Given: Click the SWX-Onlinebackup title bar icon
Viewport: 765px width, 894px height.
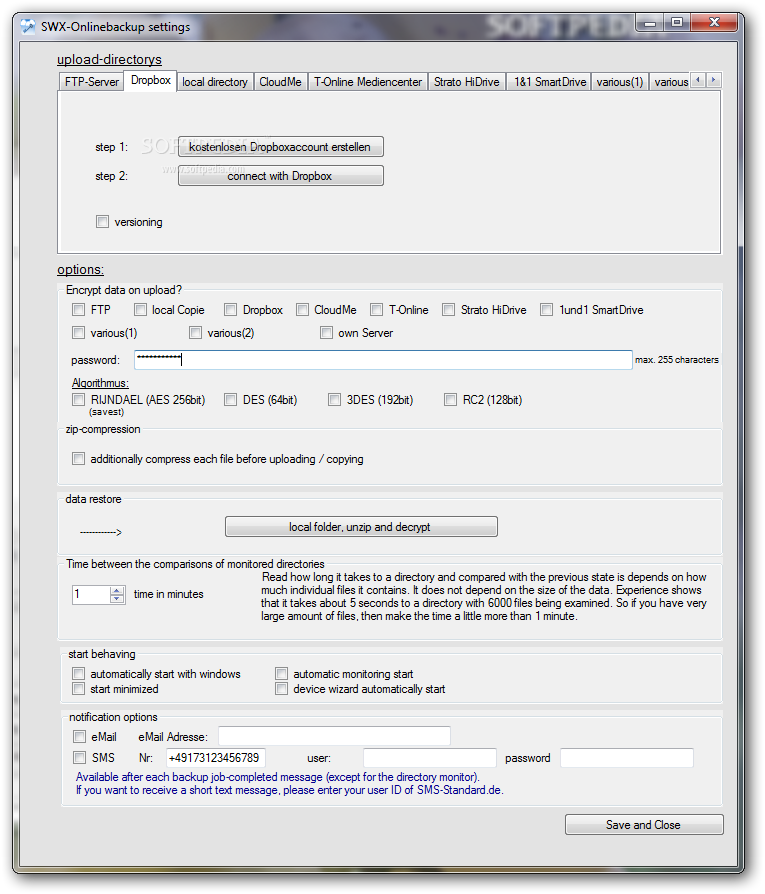Looking at the screenshot, I should tap(27, 27).
